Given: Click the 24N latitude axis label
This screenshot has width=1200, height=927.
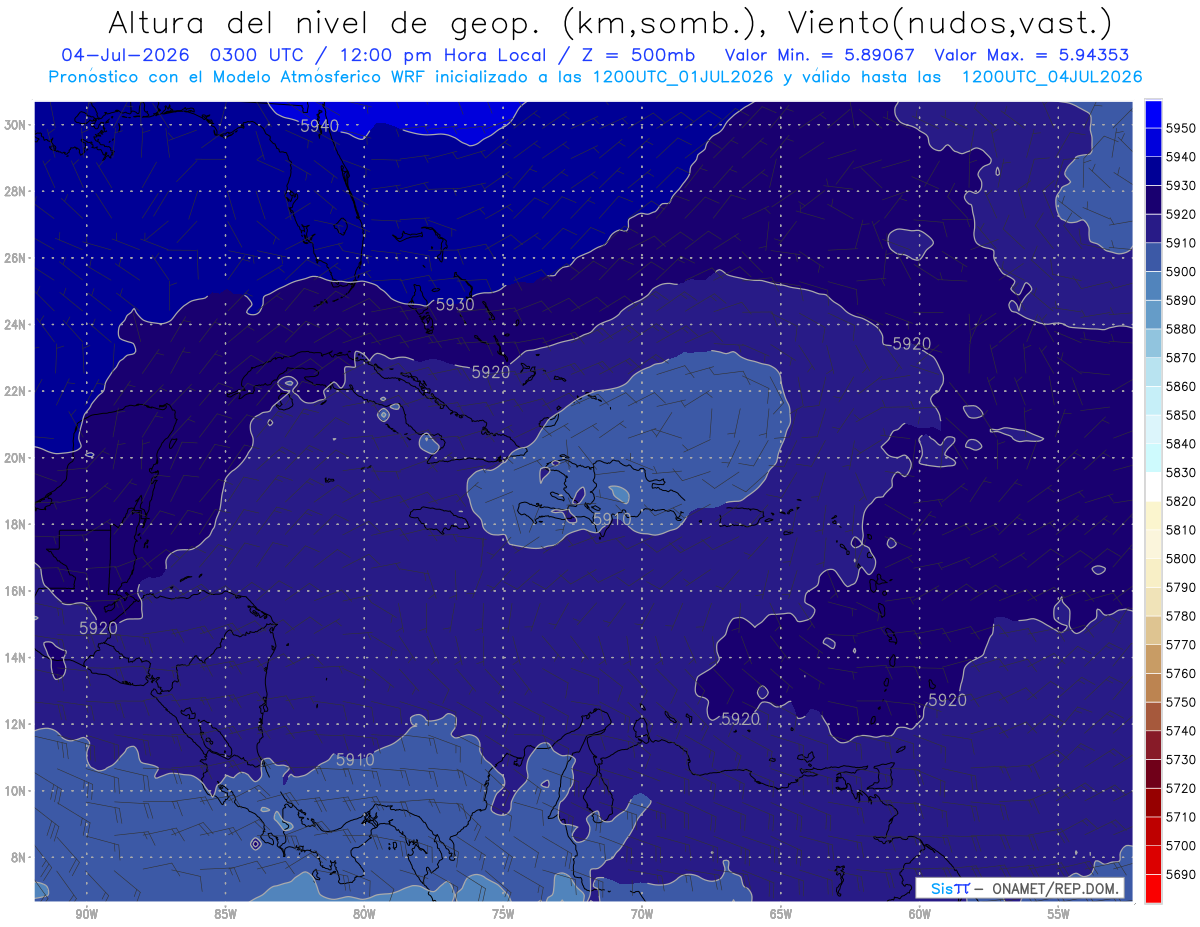Looking at the screenshot, I should [15, 325].
